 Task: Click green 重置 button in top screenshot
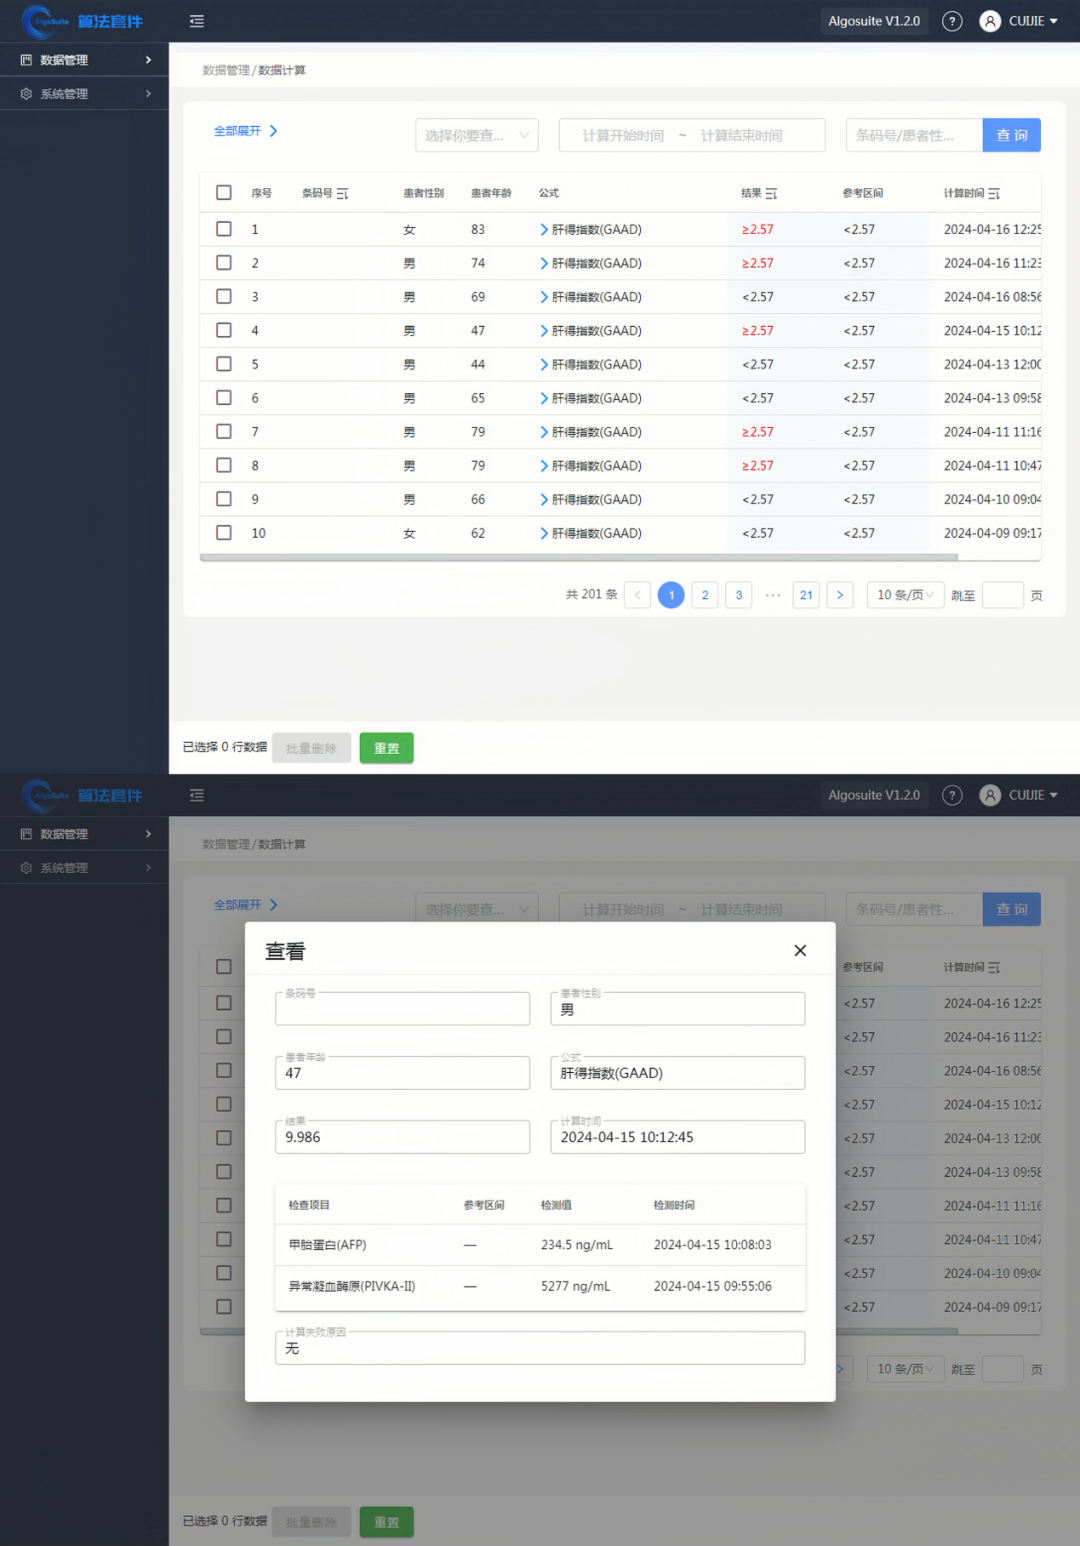[x=387, y=748]
